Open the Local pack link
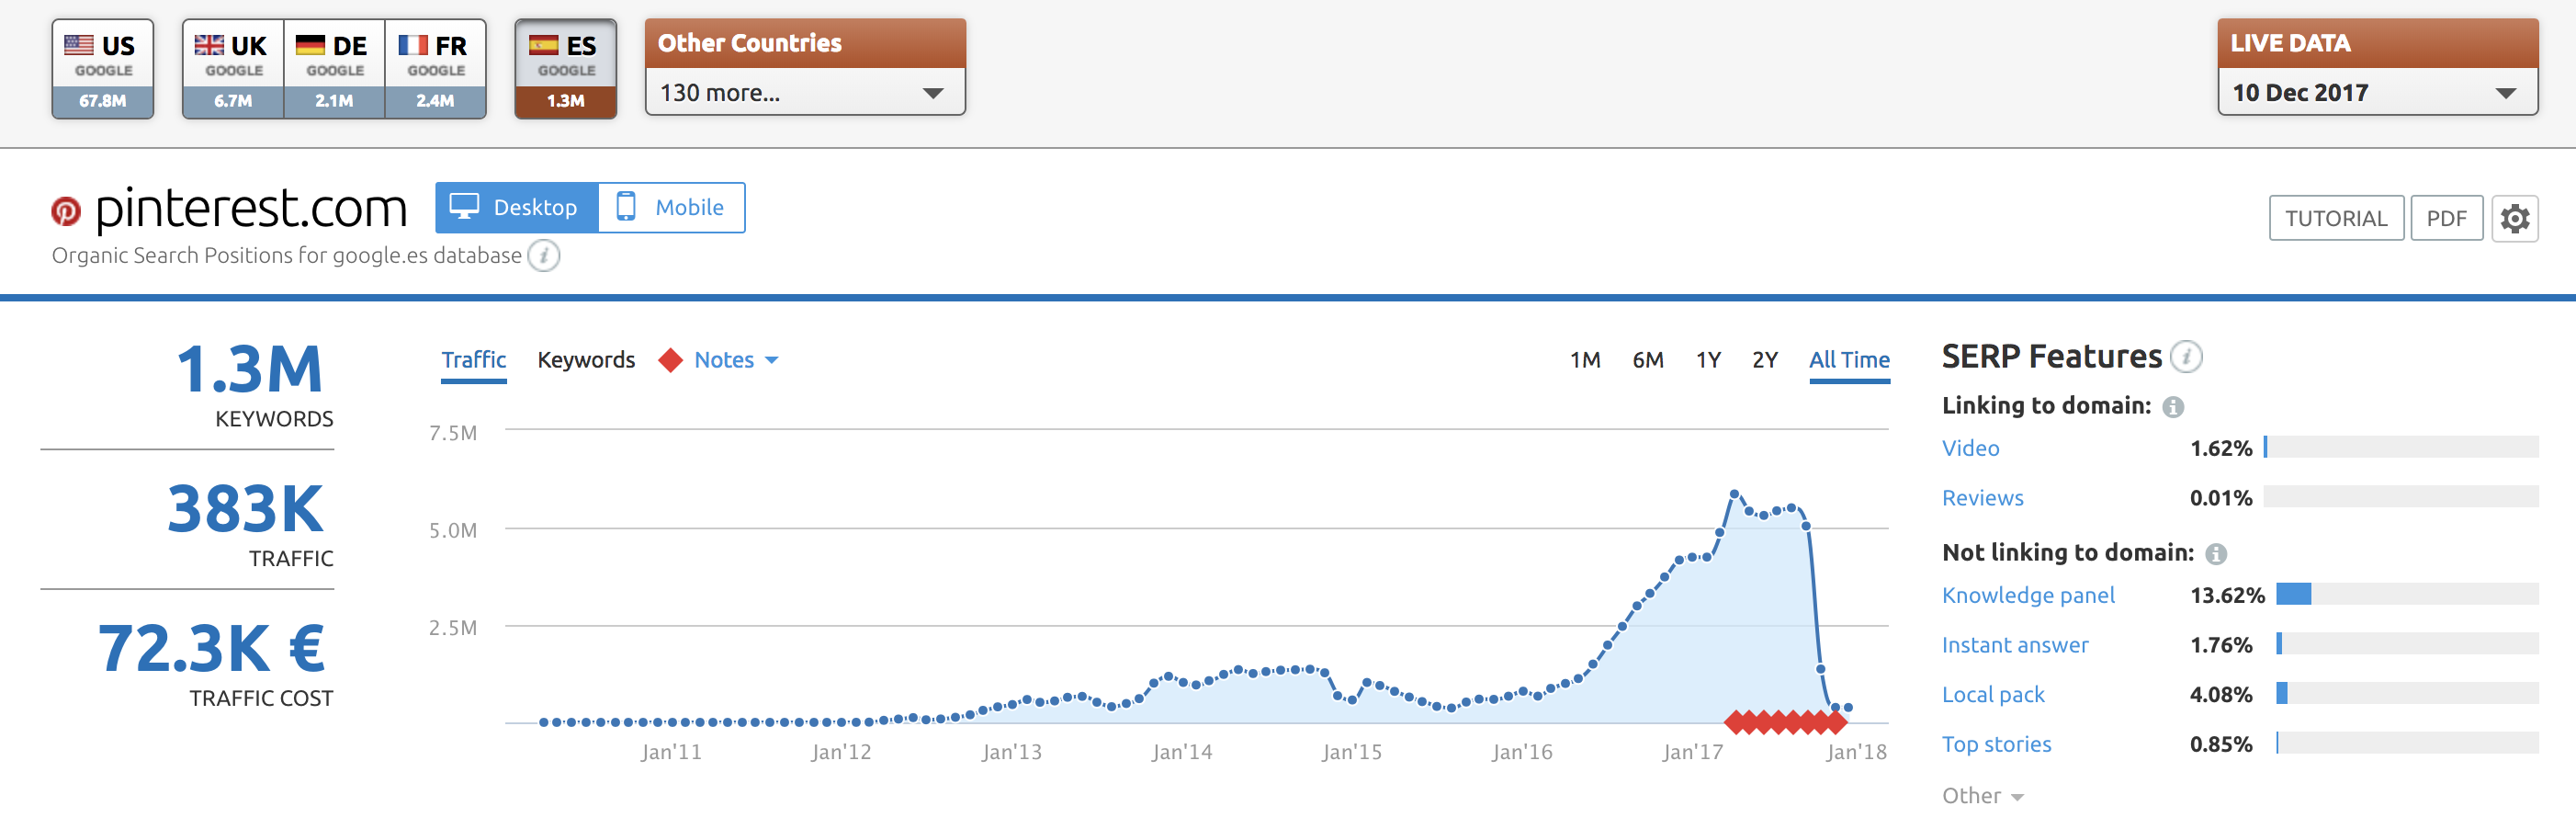 (1993, 695)
